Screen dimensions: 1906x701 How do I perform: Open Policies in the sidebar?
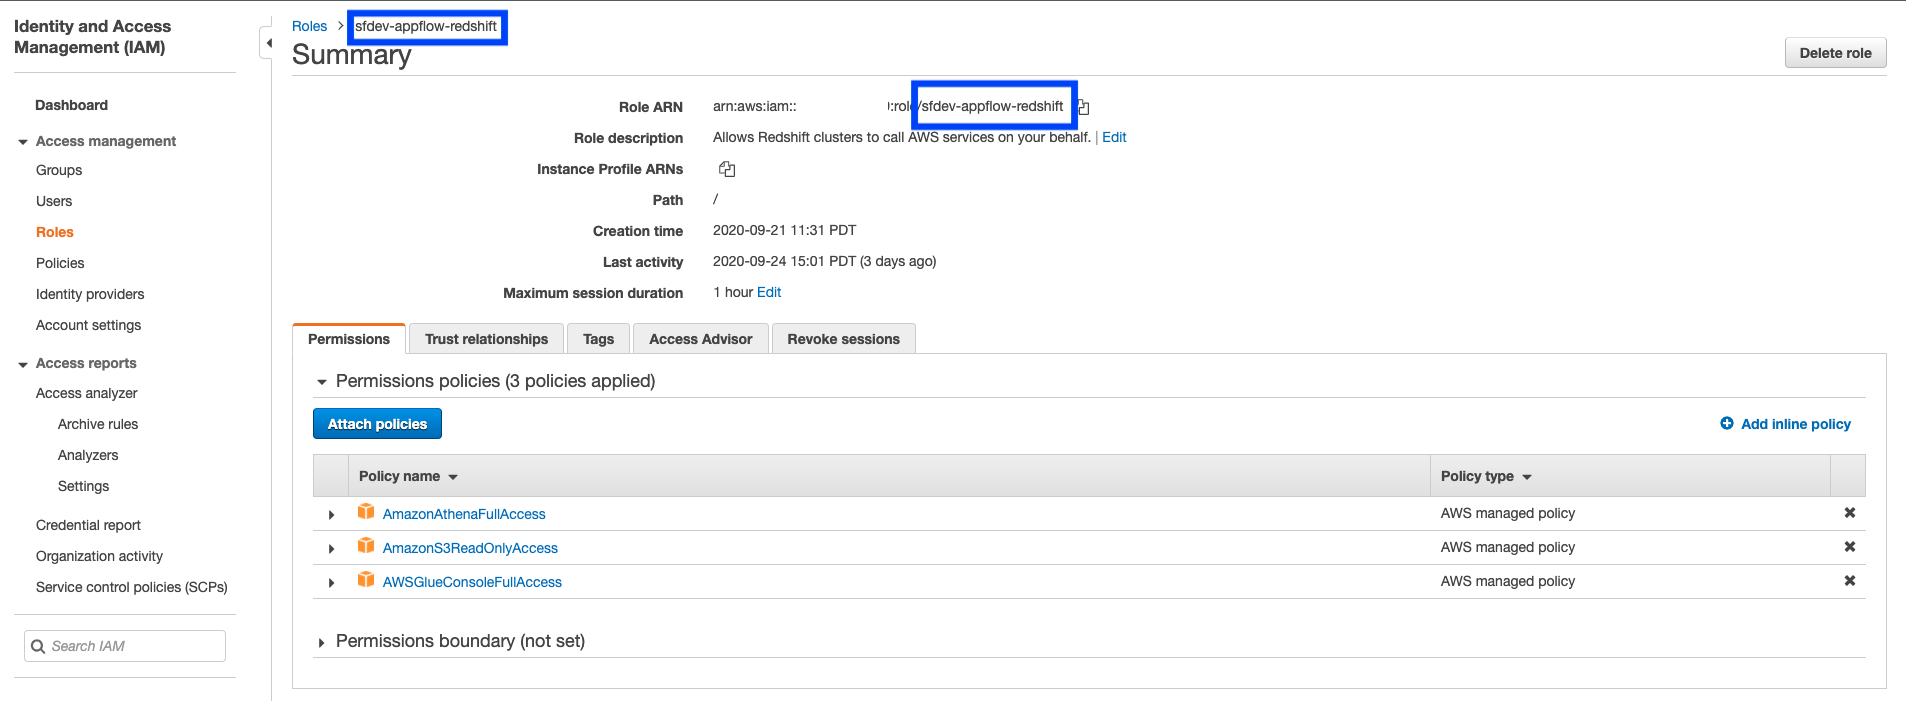tap(60, 263)
